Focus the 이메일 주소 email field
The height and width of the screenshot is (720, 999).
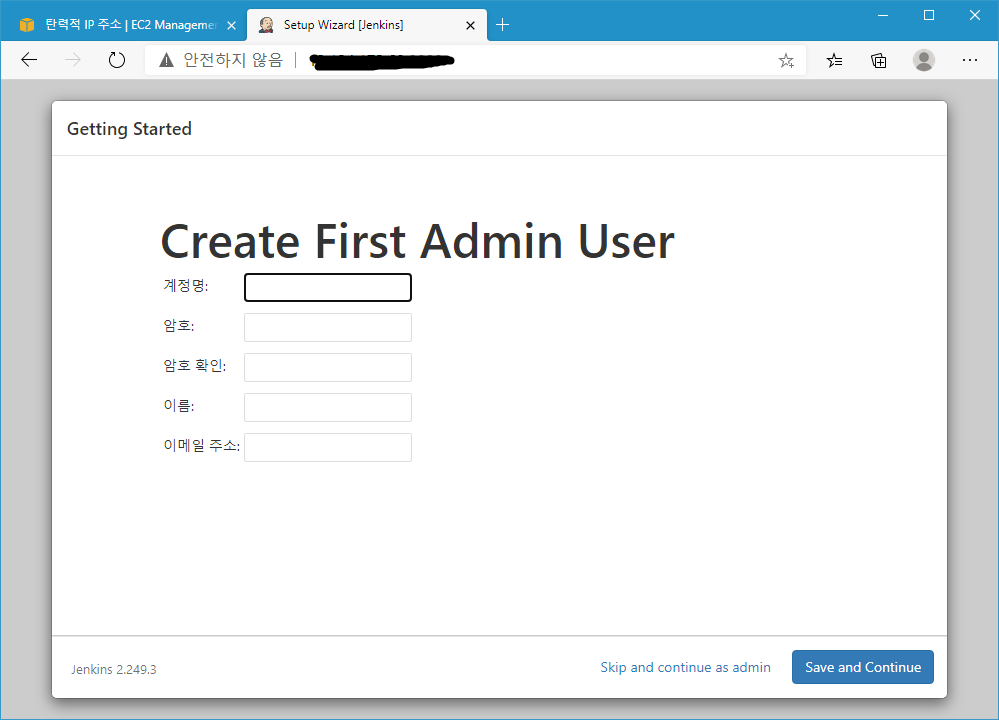point(327,447)
